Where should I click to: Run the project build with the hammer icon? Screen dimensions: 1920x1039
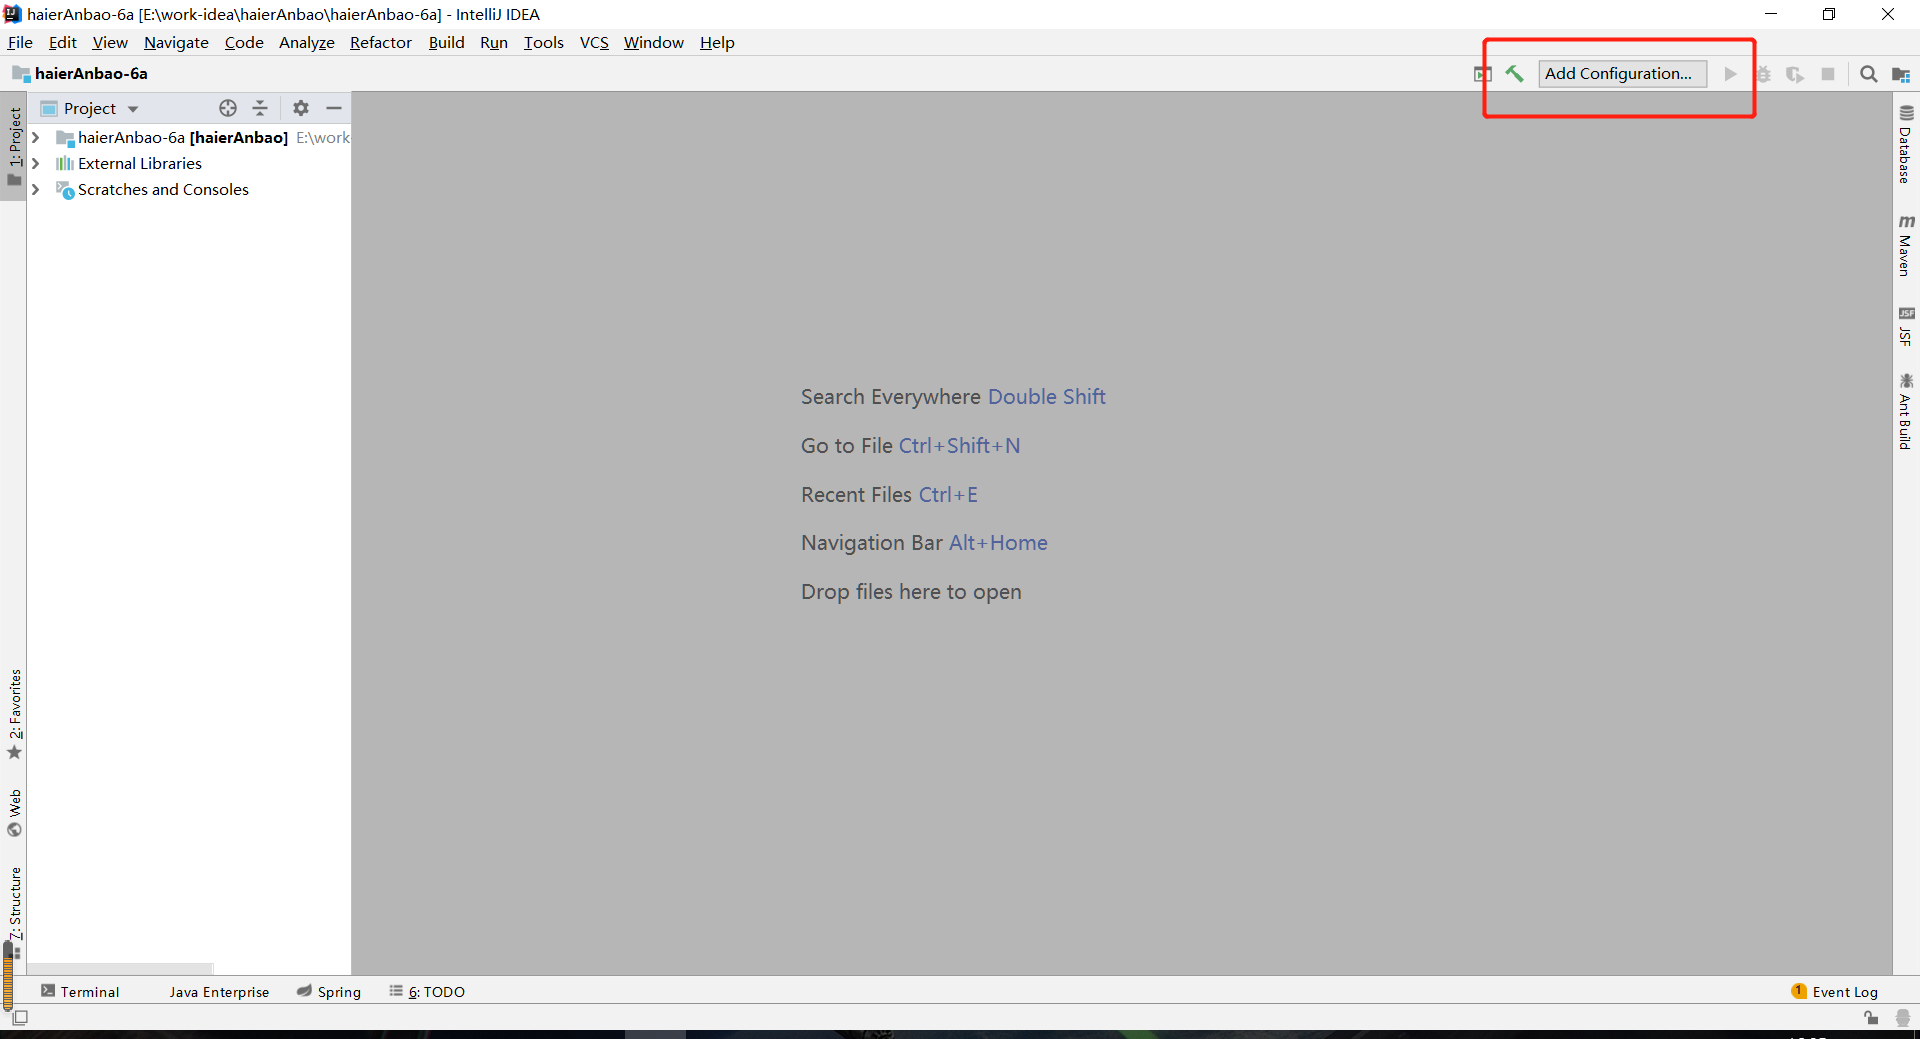coord(1515,73)
